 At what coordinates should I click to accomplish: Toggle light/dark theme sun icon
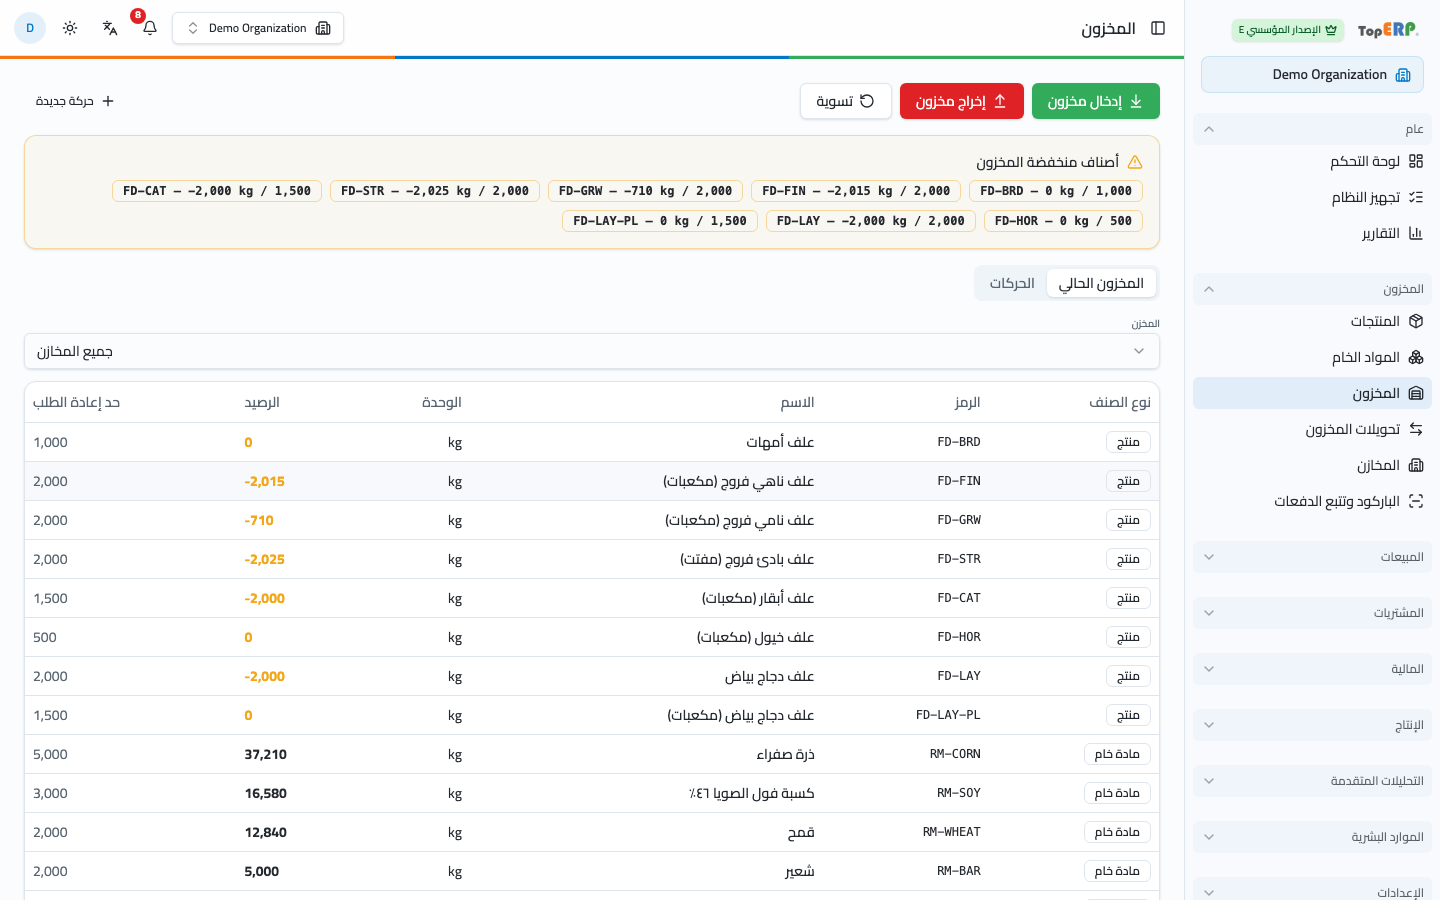[70, 28]
